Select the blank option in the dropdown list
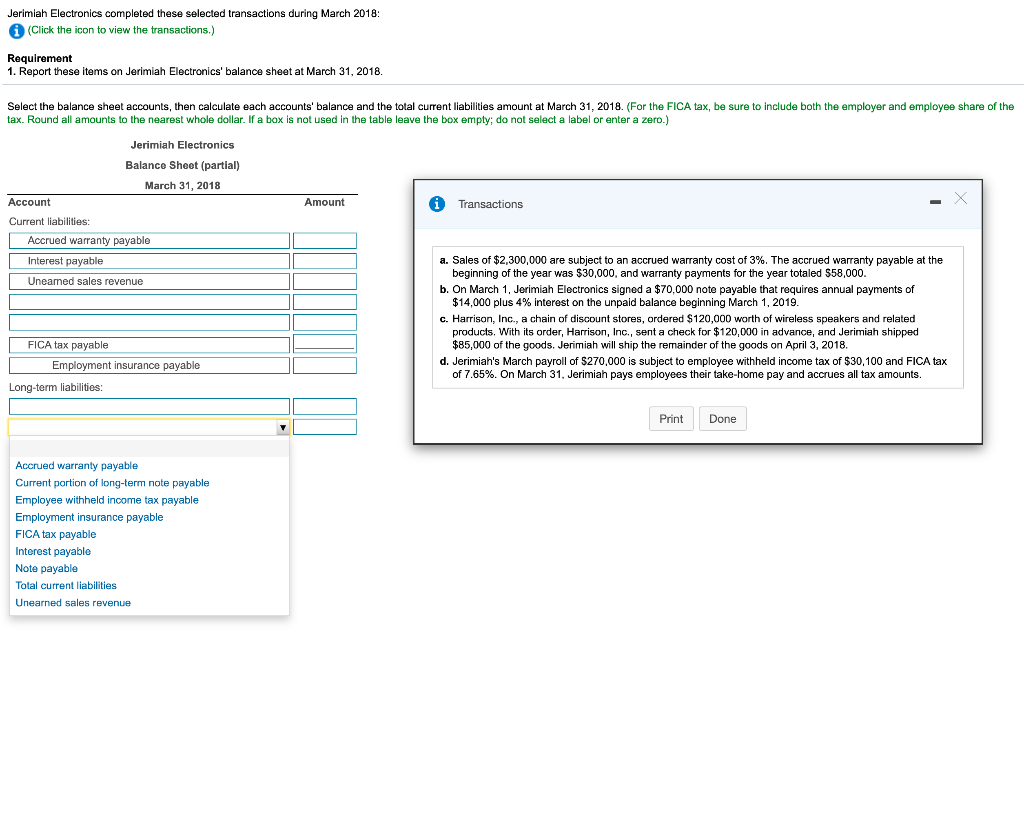The image size is (1024, 821). [149, 448]
